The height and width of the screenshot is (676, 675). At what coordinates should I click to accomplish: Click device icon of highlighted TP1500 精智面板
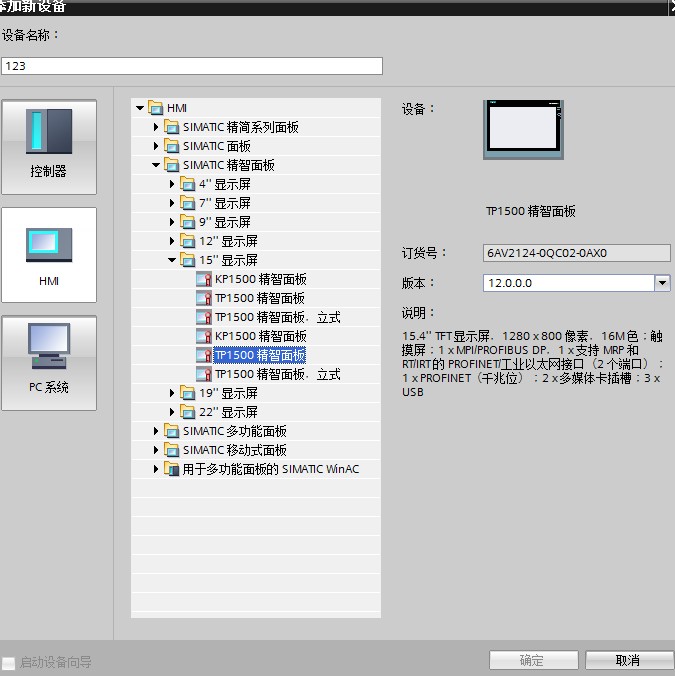click(203, 355)
